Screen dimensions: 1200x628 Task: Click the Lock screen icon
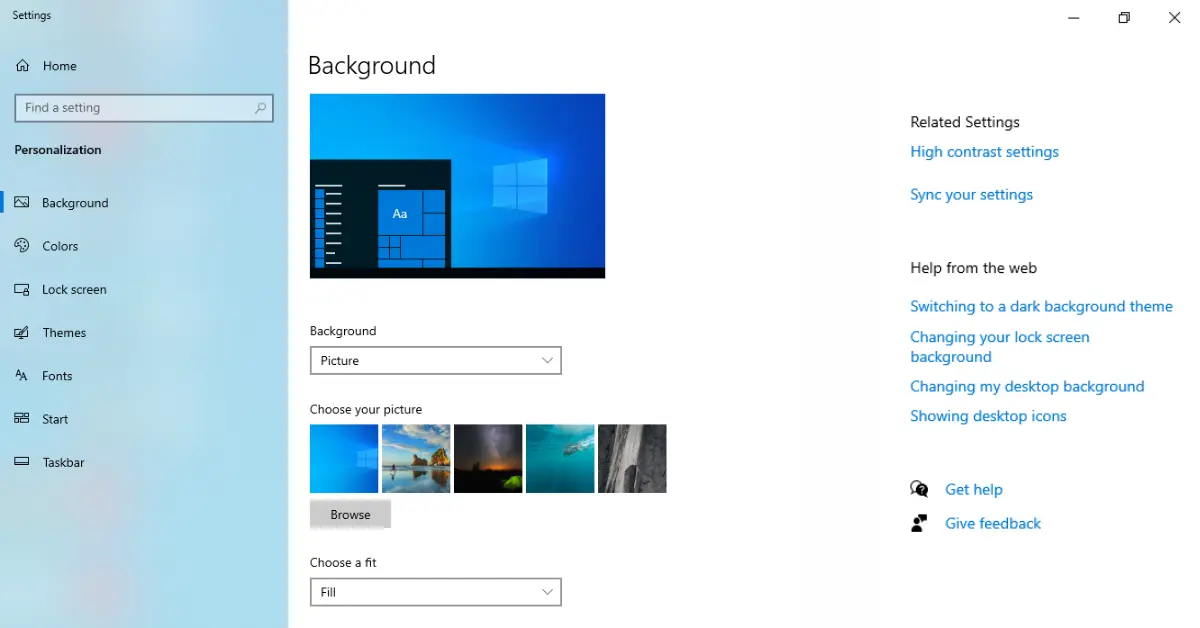22,289
